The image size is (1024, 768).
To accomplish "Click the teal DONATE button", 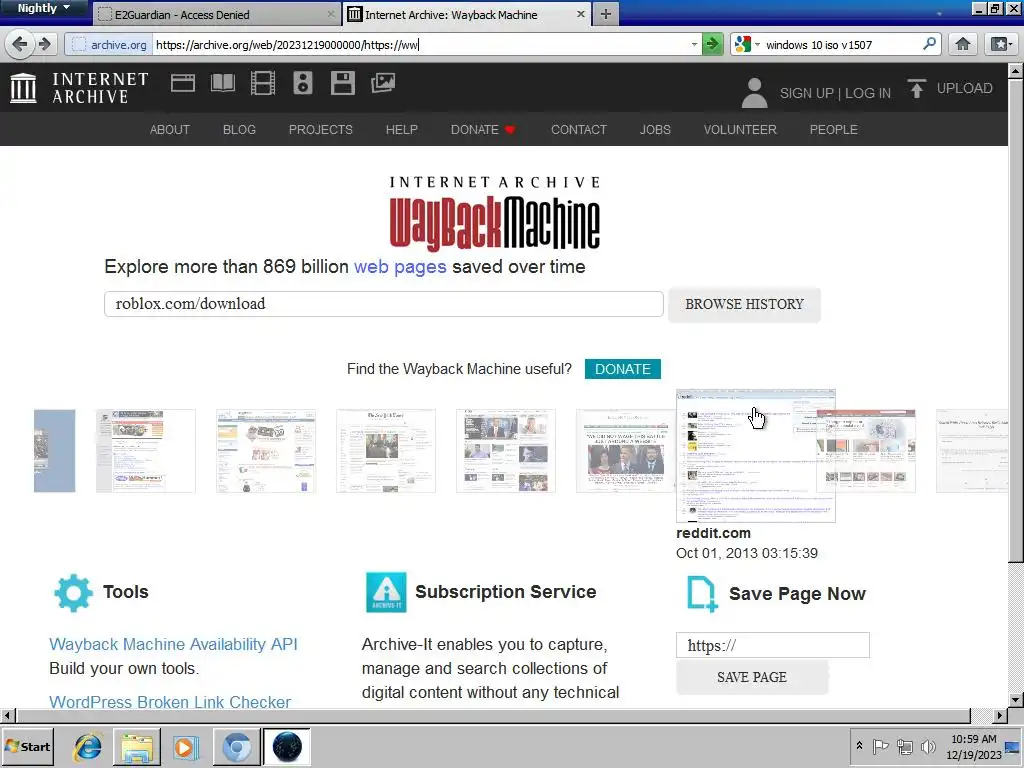I will tap(622, 369).
